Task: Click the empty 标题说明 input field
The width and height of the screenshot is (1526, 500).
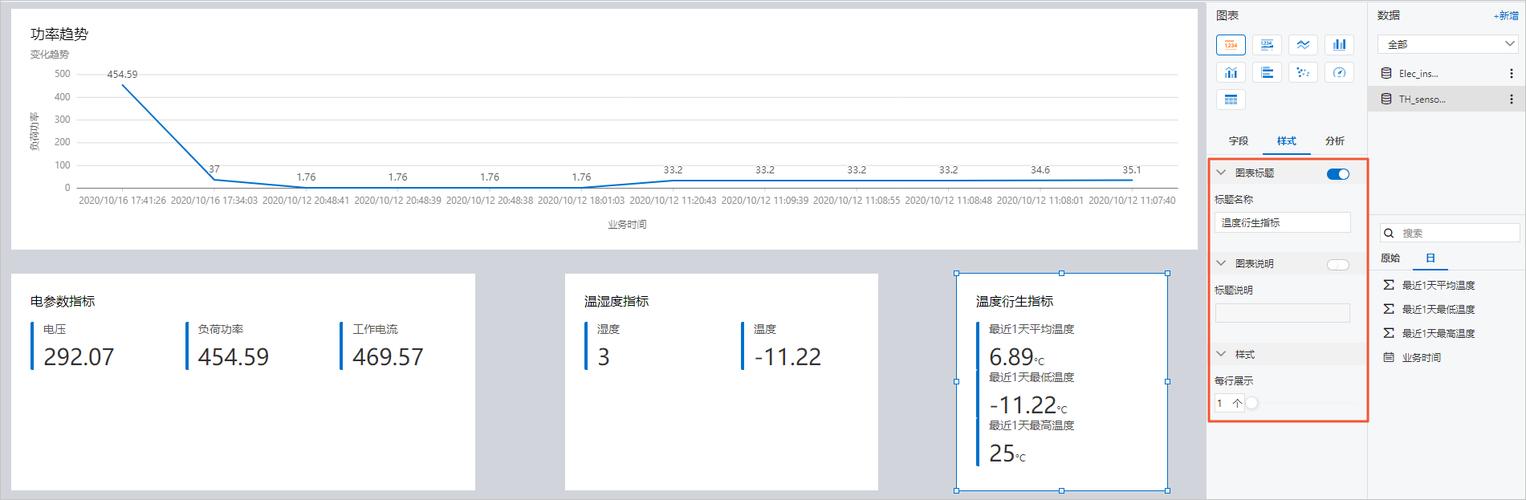Action: tap(1282, 313)
